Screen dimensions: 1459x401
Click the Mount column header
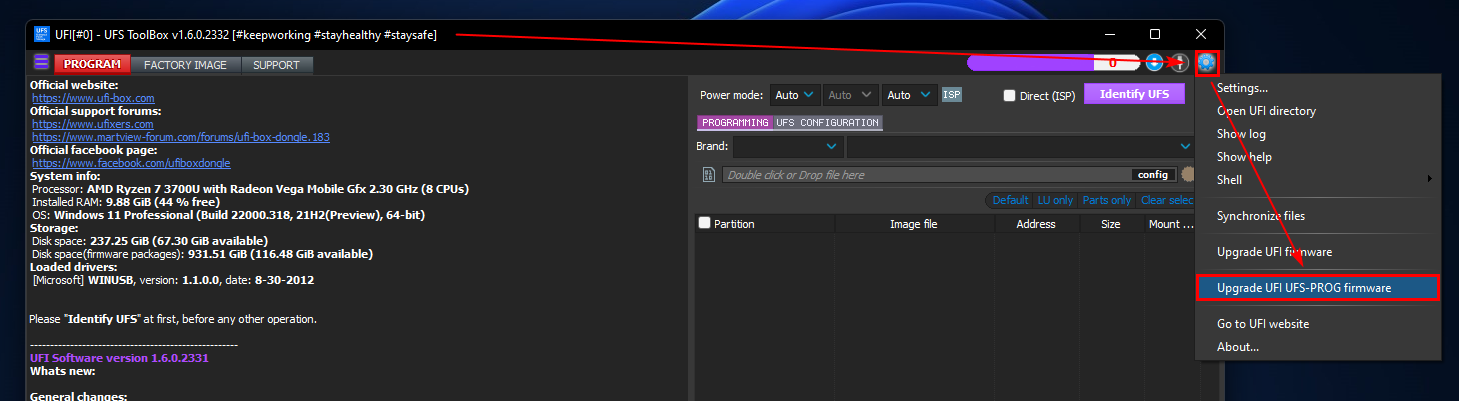point(1170,224)
